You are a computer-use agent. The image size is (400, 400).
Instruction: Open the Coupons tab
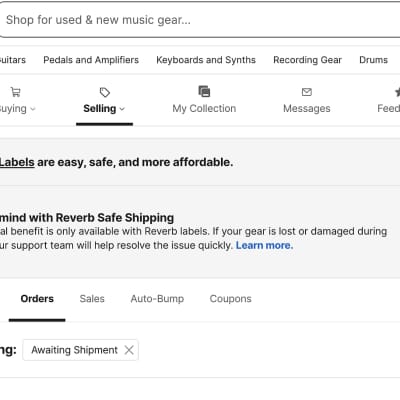click(230, 299)
